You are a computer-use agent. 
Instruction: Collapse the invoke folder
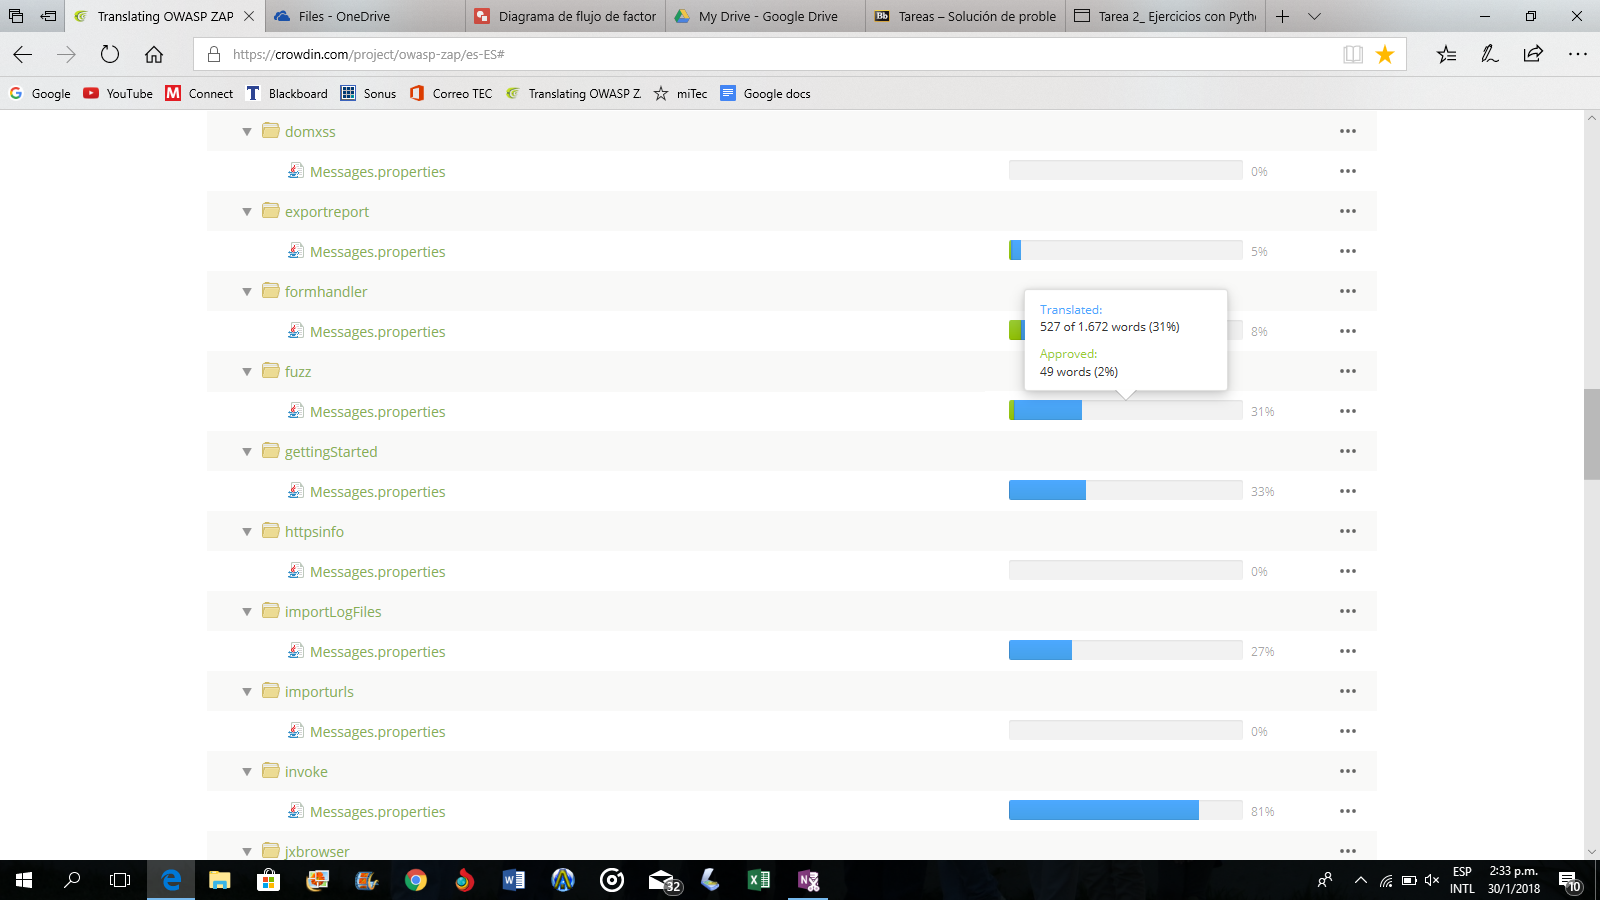click(x=247, y=772)
